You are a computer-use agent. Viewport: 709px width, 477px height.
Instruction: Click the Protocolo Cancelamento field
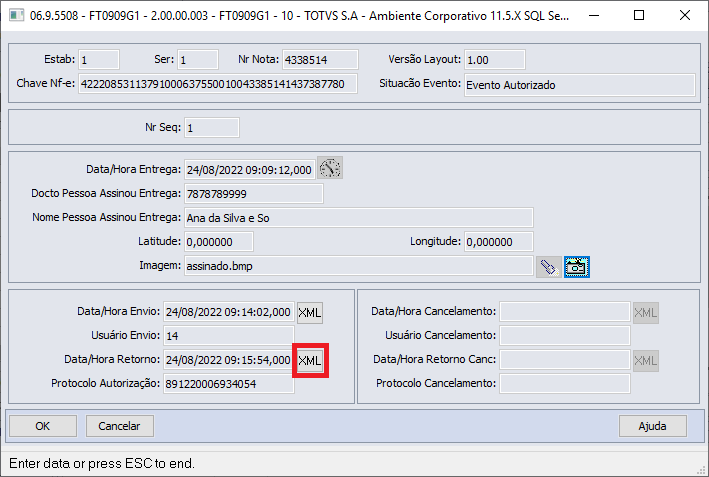point(565,383)
